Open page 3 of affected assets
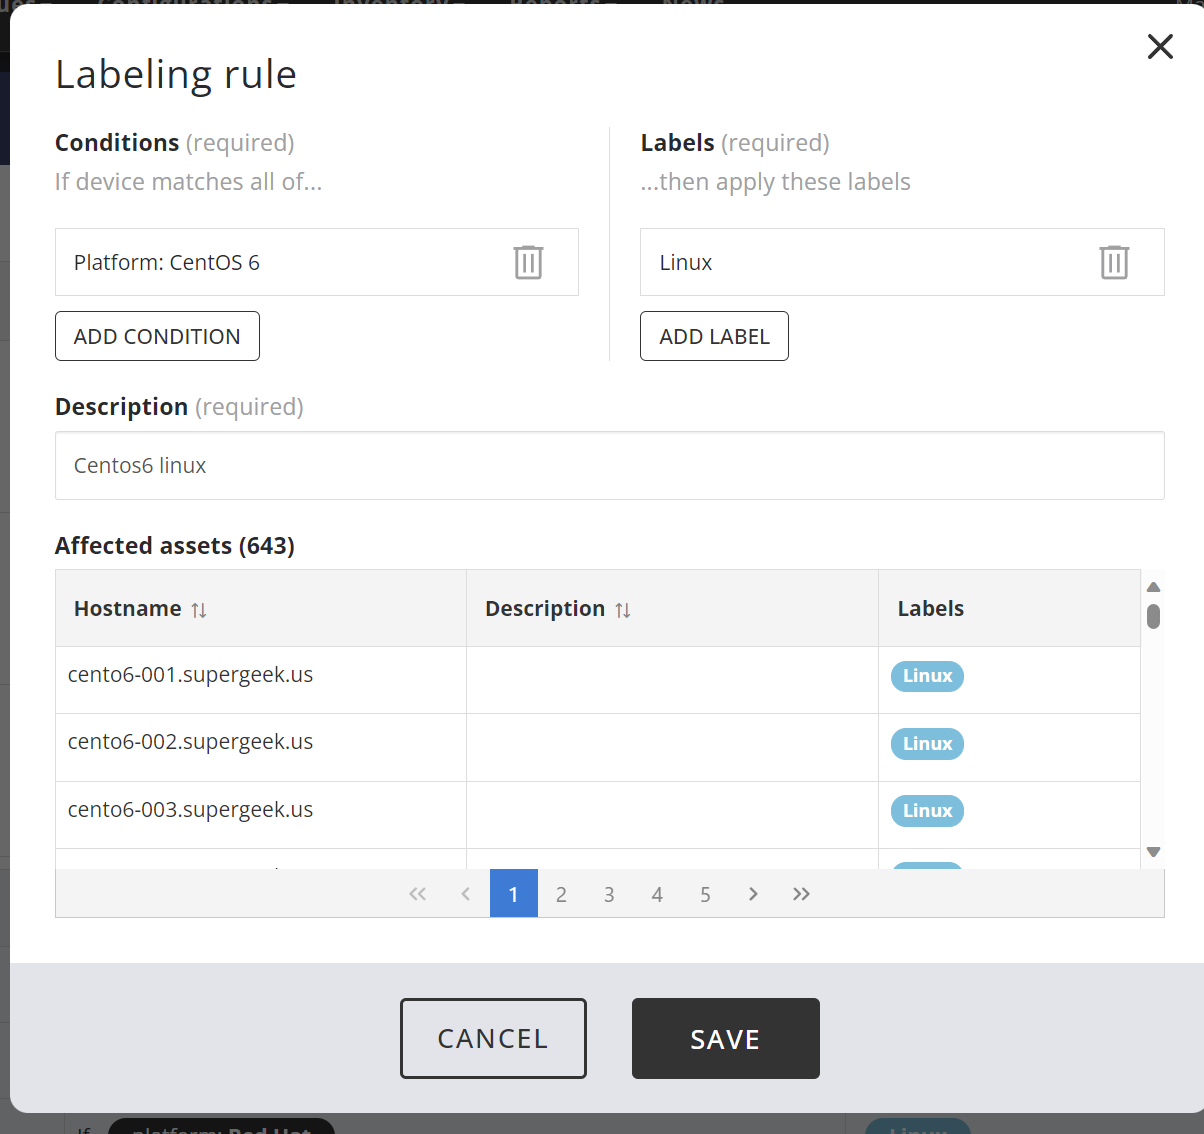Image resolution: width=1204 pixels, height=1134 pixels. [609, 893]
